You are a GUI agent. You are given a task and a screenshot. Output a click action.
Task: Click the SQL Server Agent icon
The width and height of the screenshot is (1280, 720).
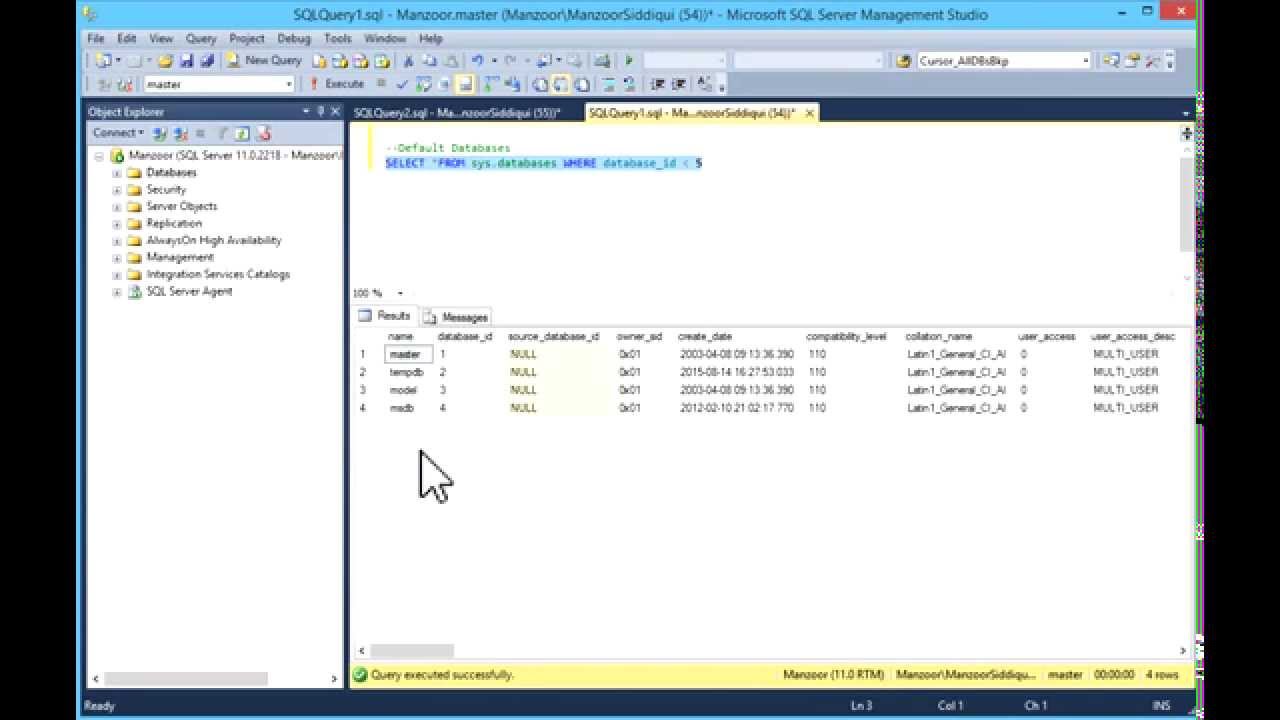point(135,291)
